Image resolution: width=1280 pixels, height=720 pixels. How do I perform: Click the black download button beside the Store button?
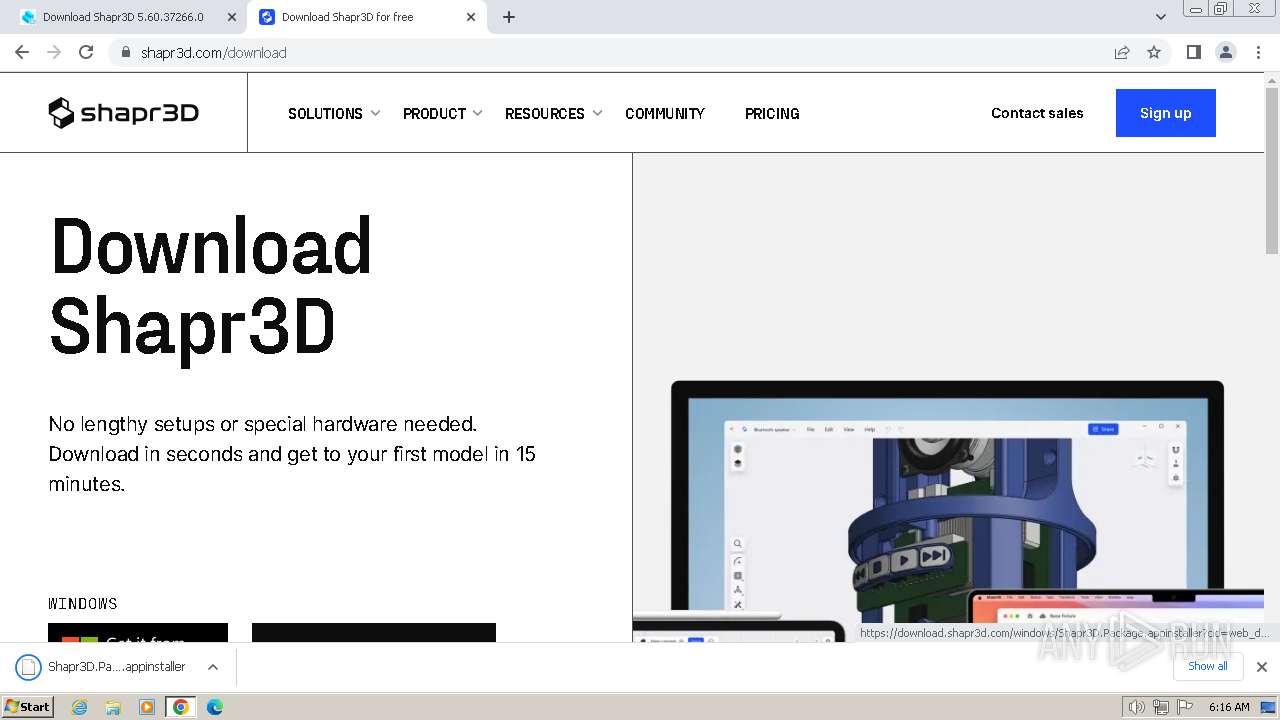[374, 633]
